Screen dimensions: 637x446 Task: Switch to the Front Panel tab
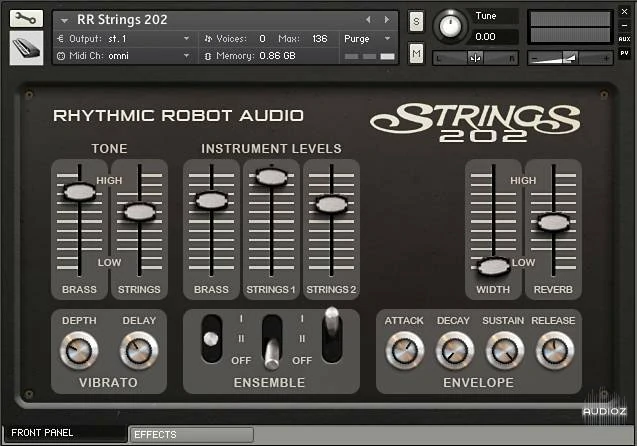click(65, 433)
